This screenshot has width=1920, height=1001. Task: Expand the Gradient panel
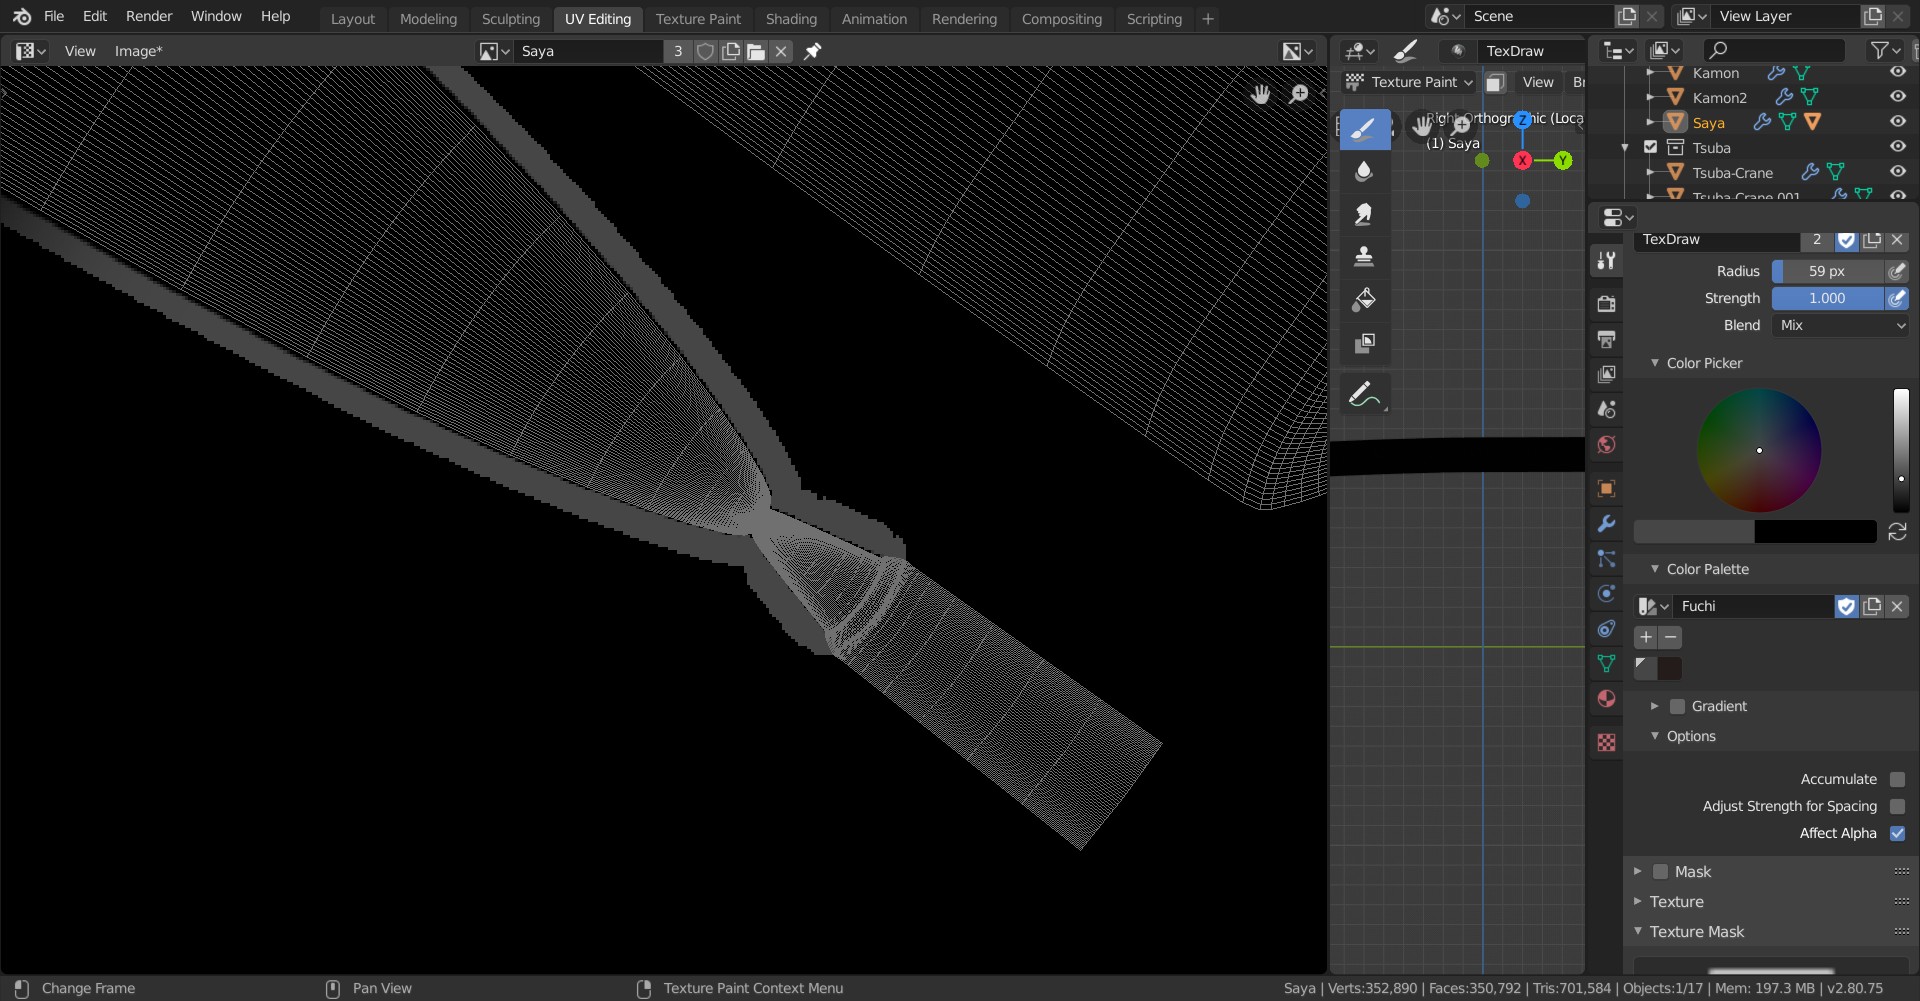[x=1655, y=706]
